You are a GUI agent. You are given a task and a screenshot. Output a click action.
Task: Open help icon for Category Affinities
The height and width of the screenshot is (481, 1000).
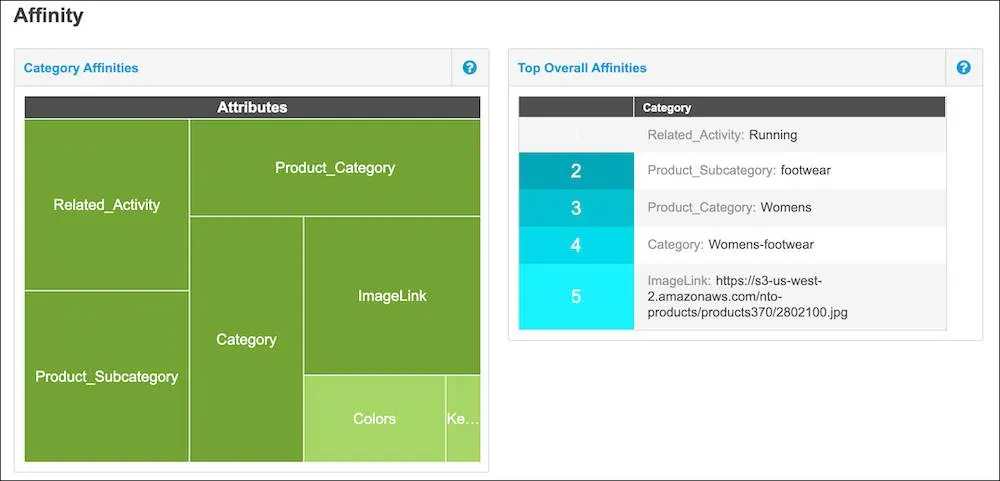(469, 68)
